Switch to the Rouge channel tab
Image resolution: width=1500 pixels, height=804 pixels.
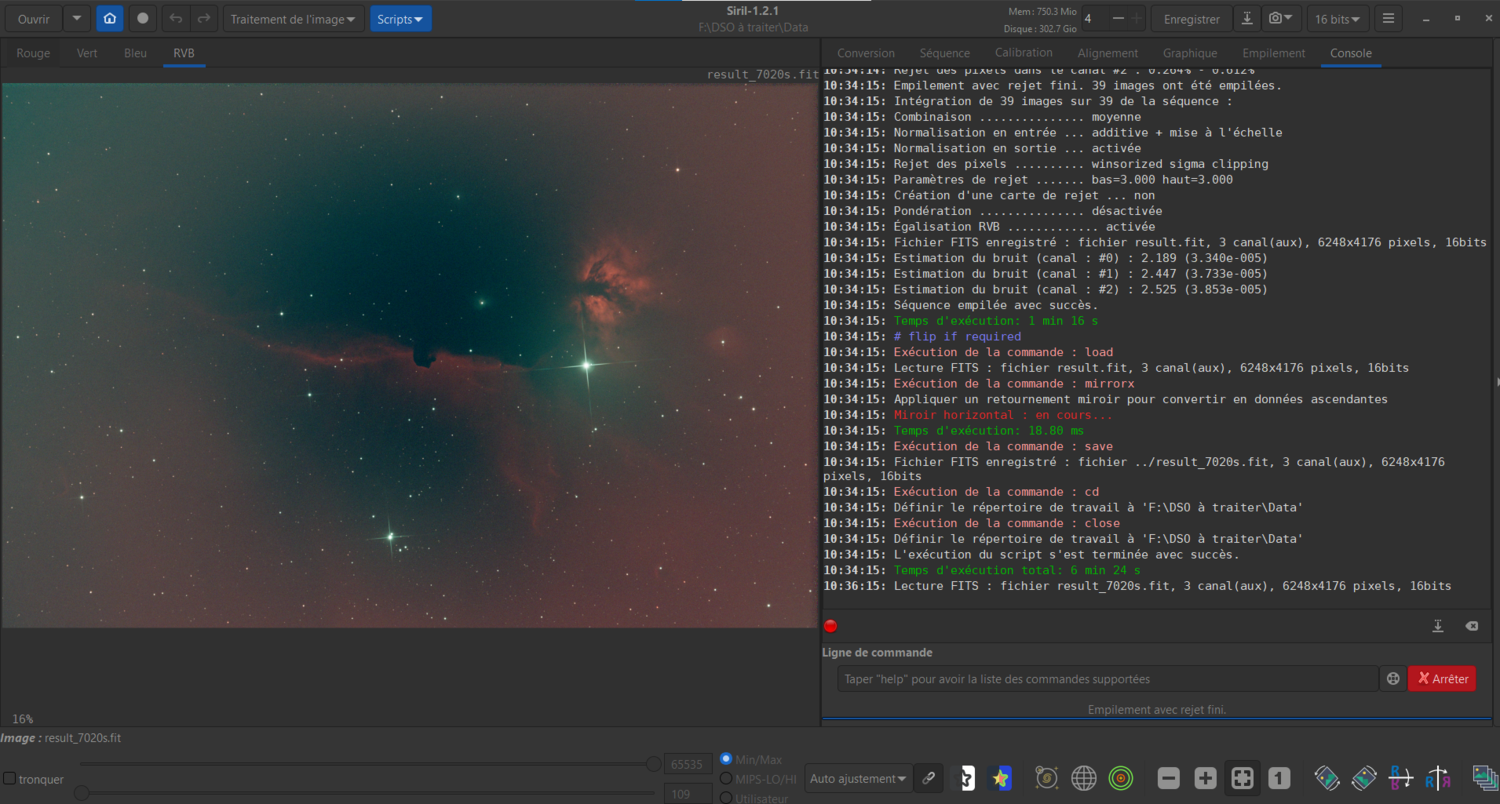(x=33, y=53)
